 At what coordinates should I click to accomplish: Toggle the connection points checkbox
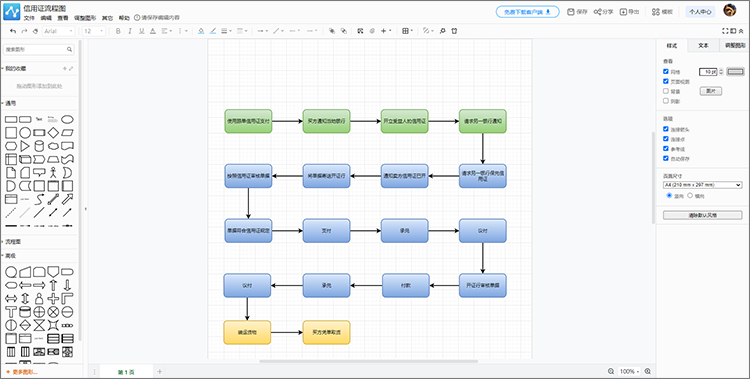coord(666,139)
